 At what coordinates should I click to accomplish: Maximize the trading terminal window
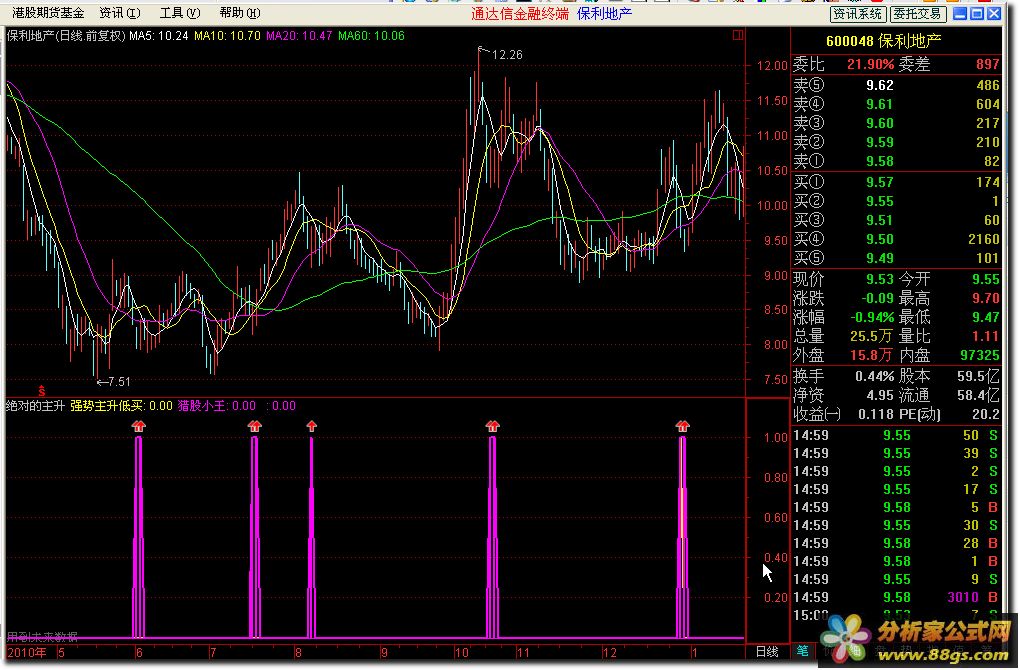click(x=976, y=14)
